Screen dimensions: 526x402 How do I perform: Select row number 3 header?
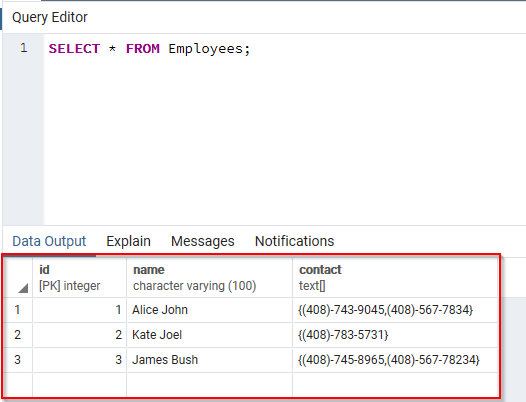click(x=17, y=360)
